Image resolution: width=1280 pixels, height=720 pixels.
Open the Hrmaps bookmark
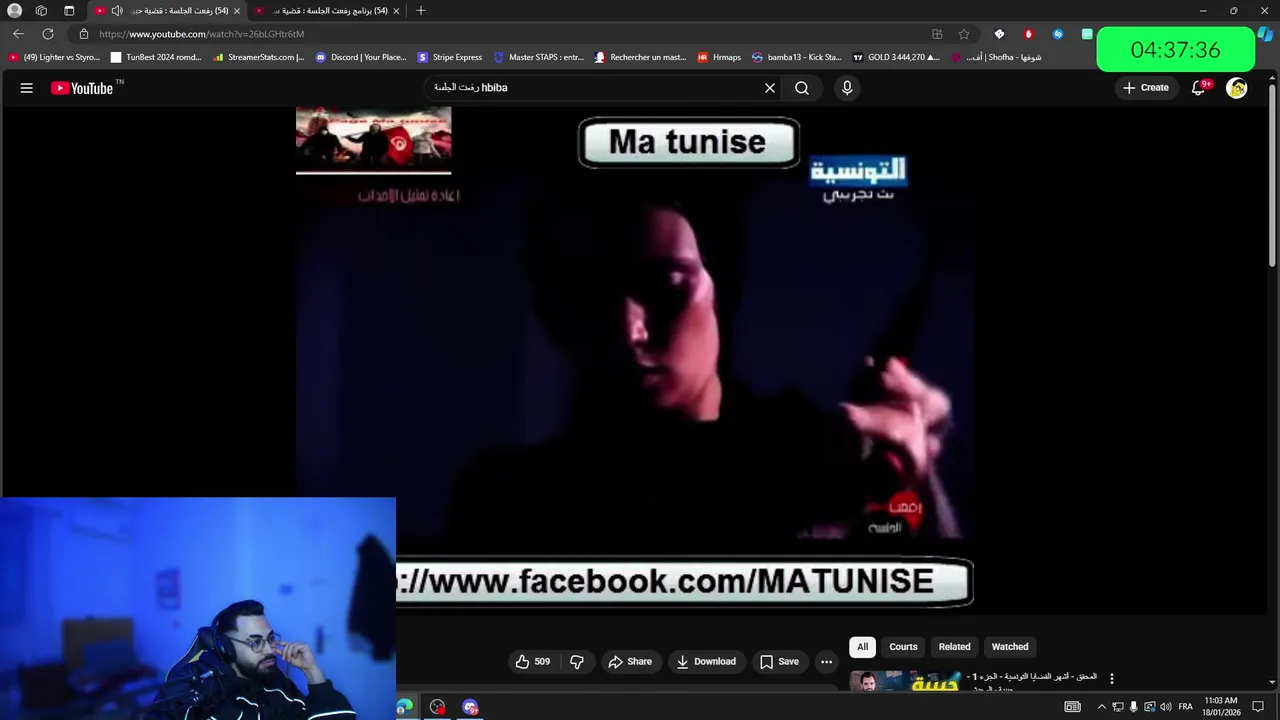(719, 57)
